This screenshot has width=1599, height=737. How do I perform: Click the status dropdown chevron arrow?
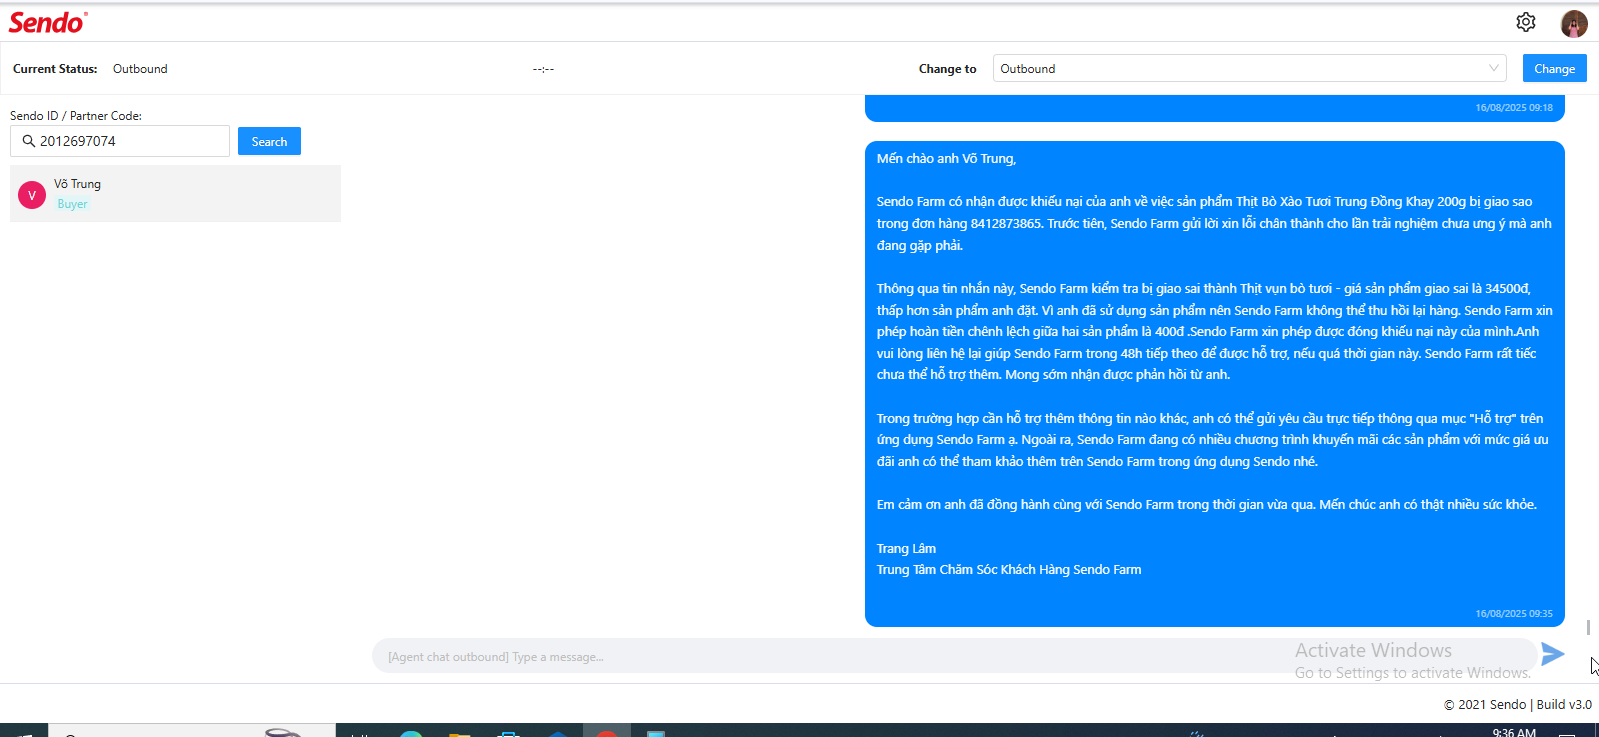[x=1493, y=68]
